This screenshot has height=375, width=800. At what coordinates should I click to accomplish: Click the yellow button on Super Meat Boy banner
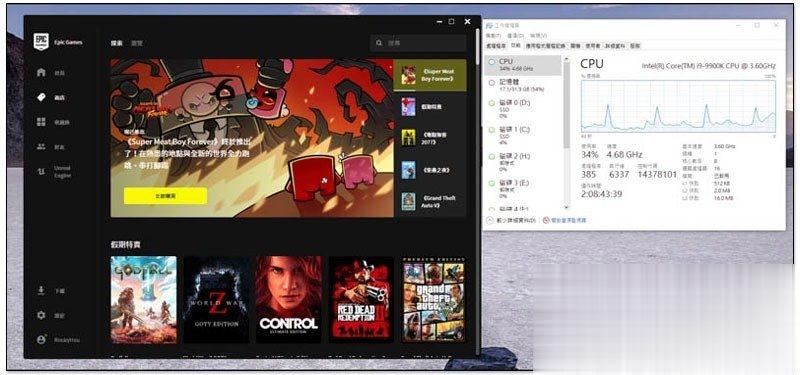[x=165, y=196]
